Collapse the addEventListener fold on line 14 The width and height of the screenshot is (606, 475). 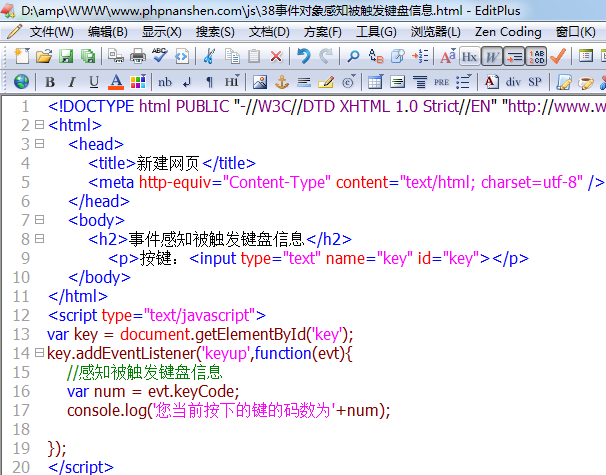point(39,353)
